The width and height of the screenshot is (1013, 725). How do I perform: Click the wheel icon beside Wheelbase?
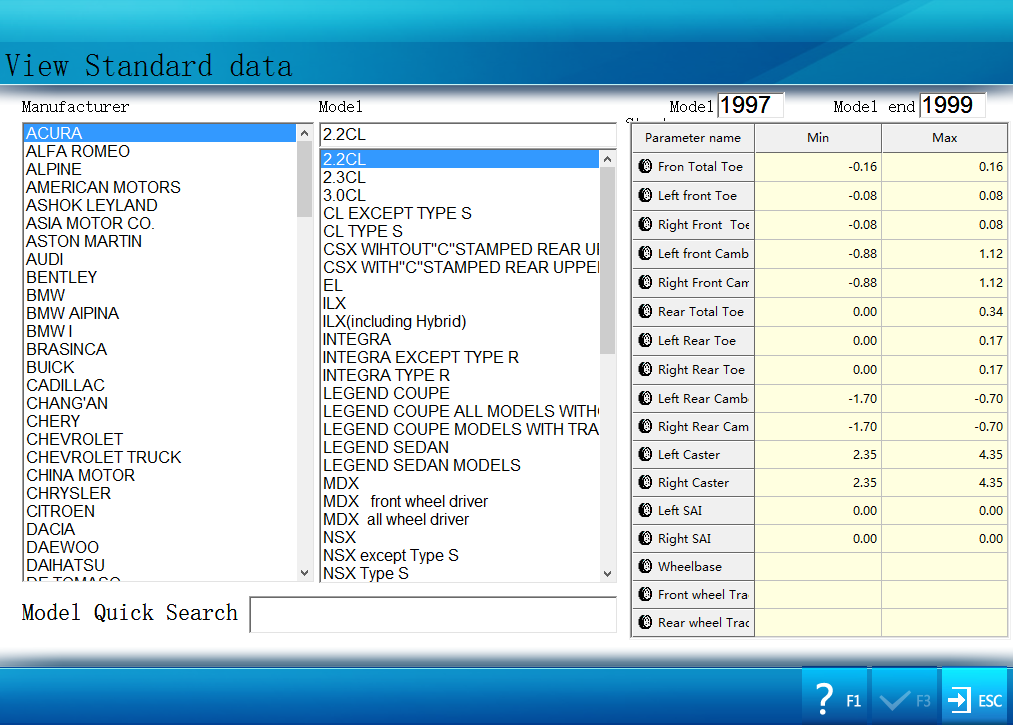[645, 567]
